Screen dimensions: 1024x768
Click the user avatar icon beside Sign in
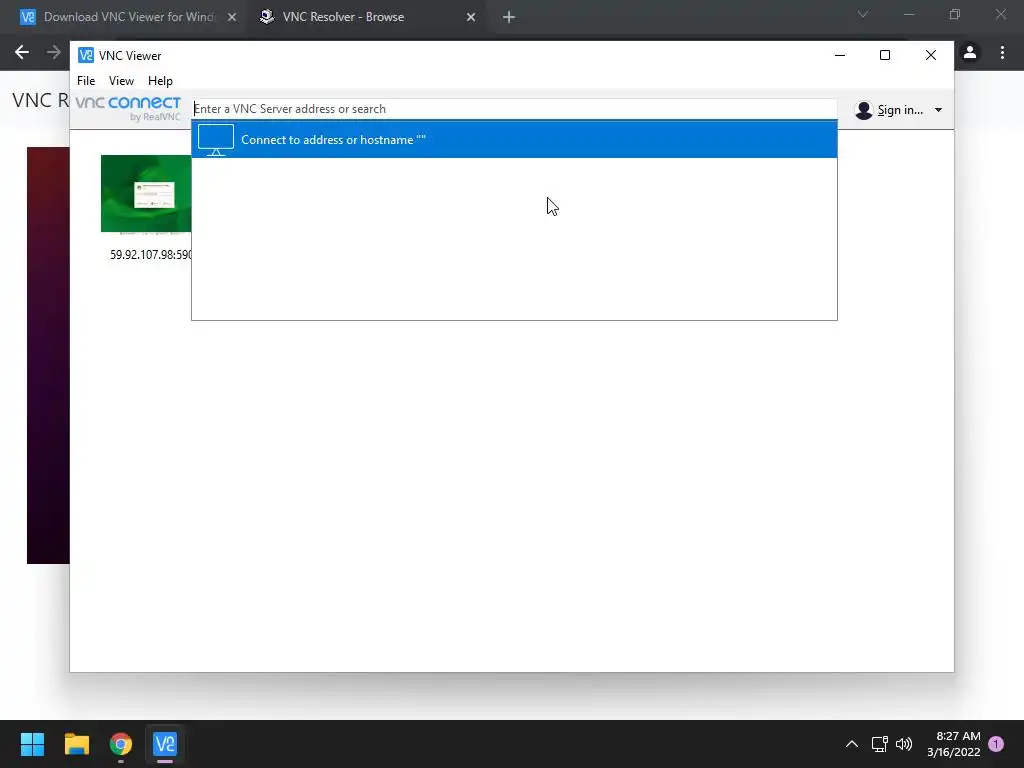click(x=863, y=110)
